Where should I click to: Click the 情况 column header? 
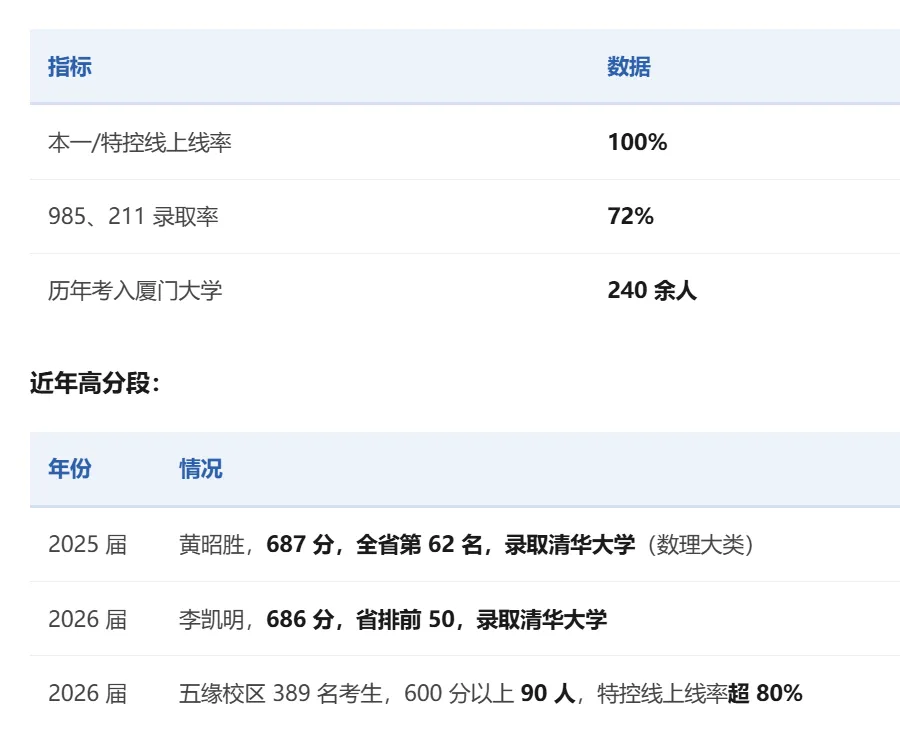200,468
